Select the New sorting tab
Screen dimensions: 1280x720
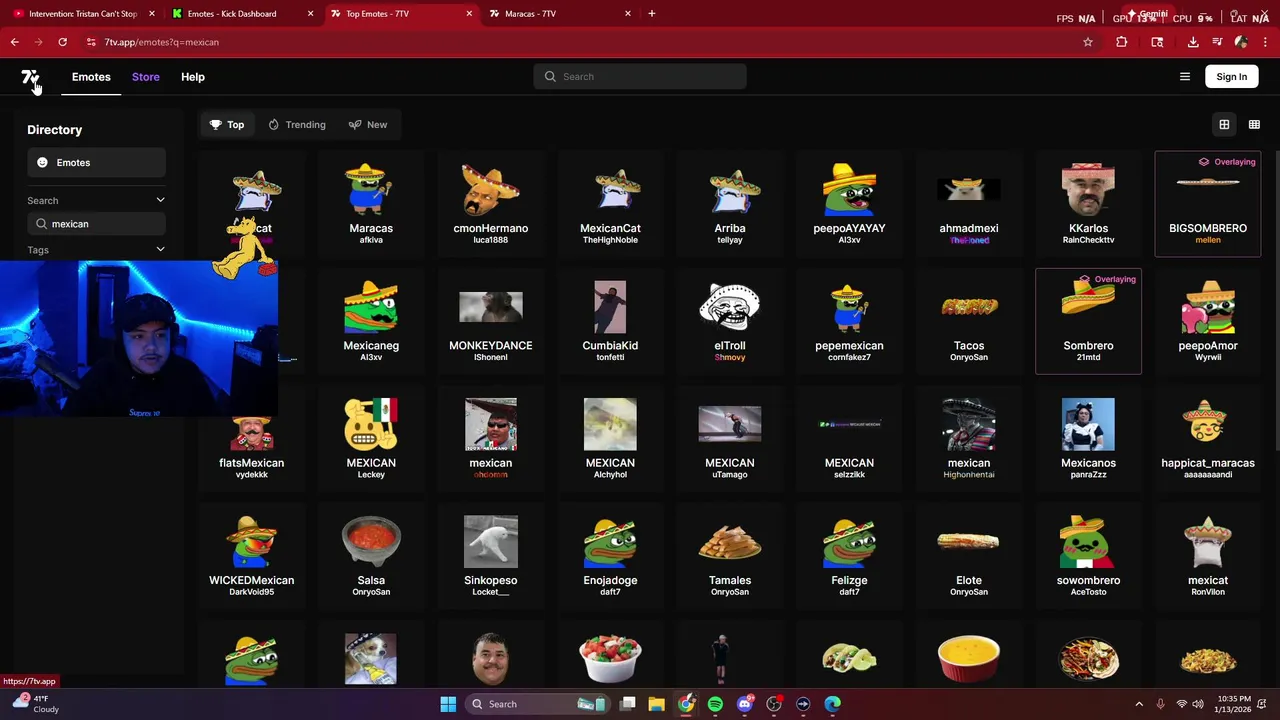tap(368, 125)
